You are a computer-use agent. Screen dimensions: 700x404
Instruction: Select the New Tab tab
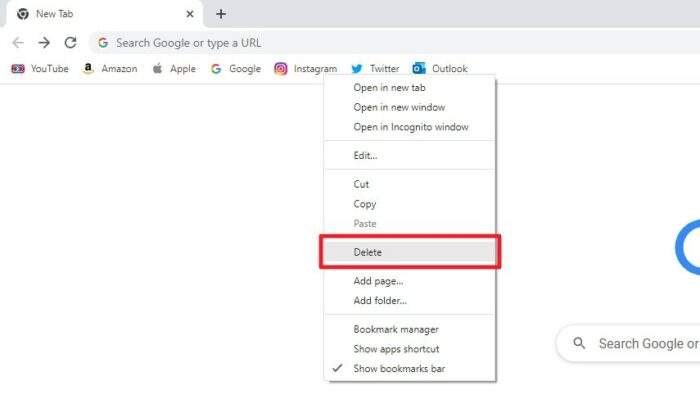104,14
